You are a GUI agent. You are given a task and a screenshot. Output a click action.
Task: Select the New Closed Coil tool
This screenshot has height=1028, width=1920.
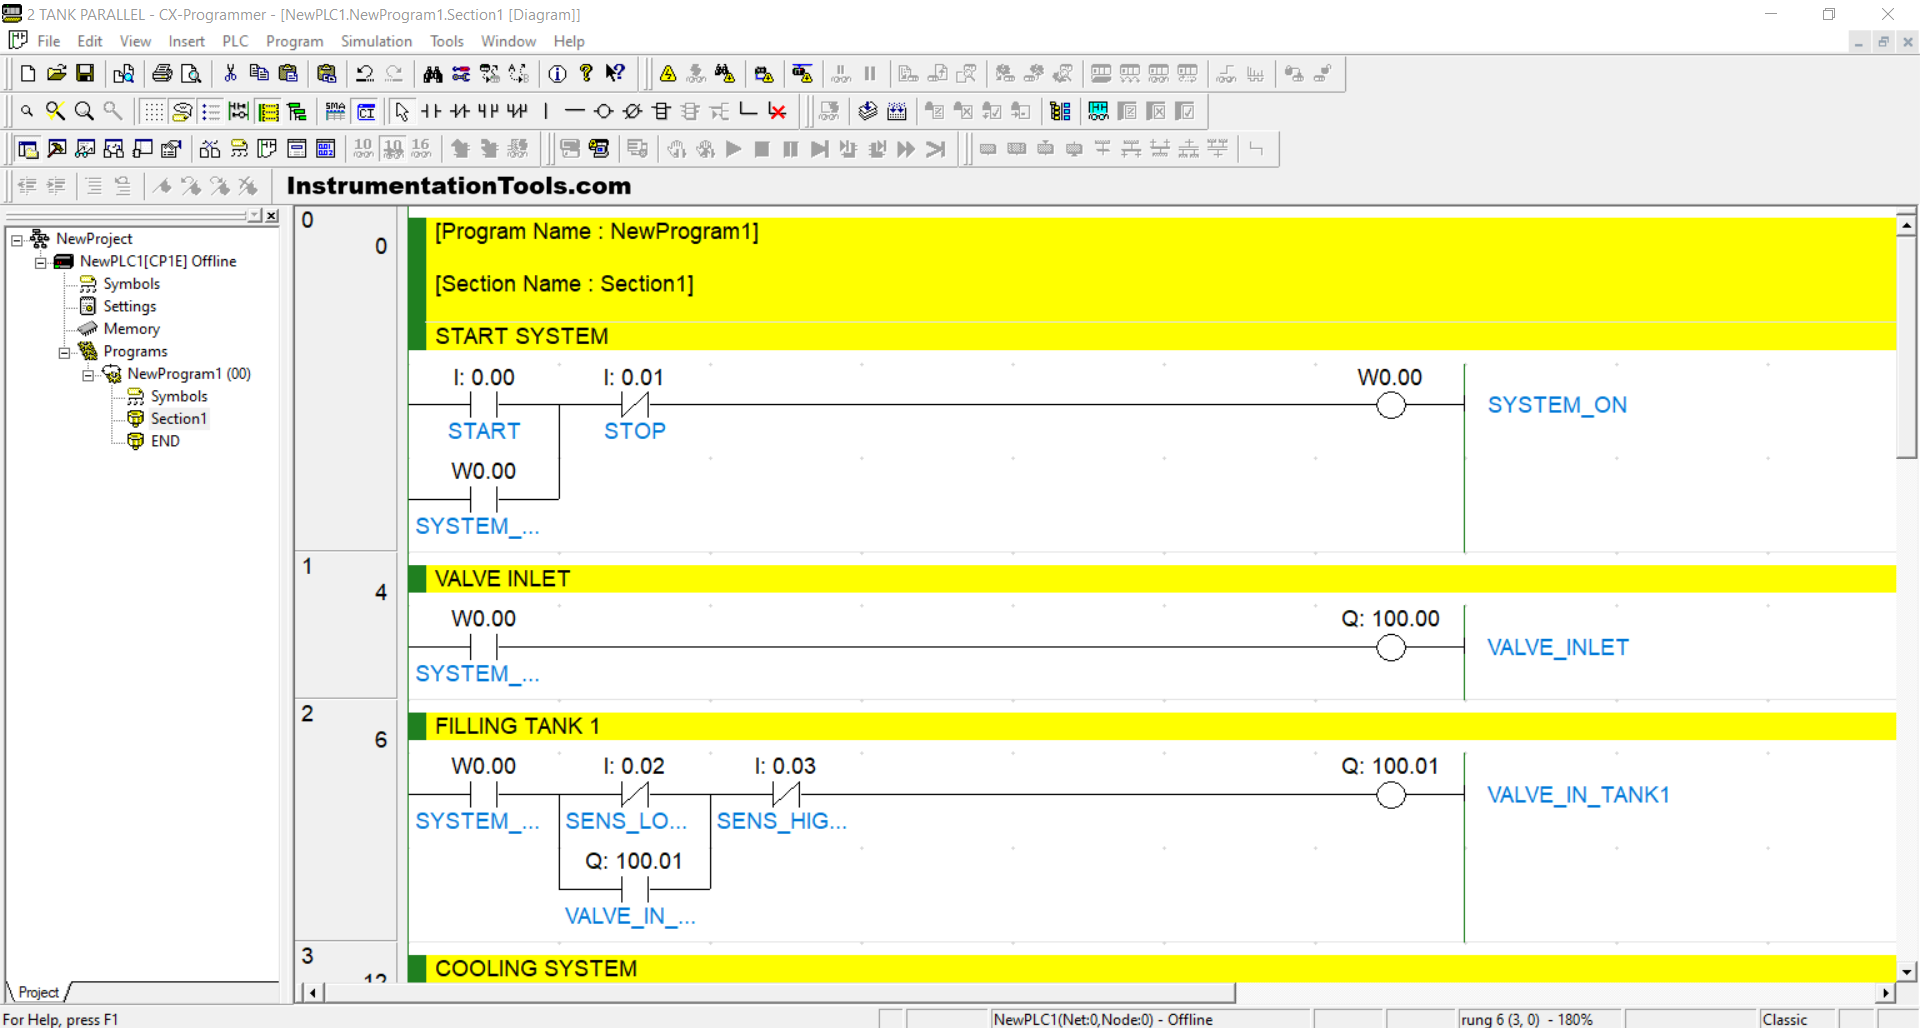(633, 111)
